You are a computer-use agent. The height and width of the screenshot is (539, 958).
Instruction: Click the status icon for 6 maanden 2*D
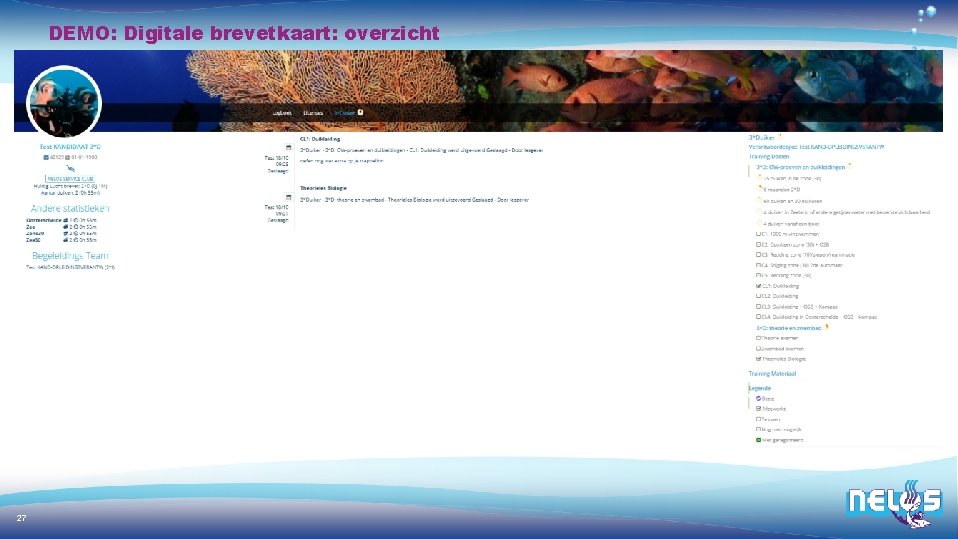(760, 189)
